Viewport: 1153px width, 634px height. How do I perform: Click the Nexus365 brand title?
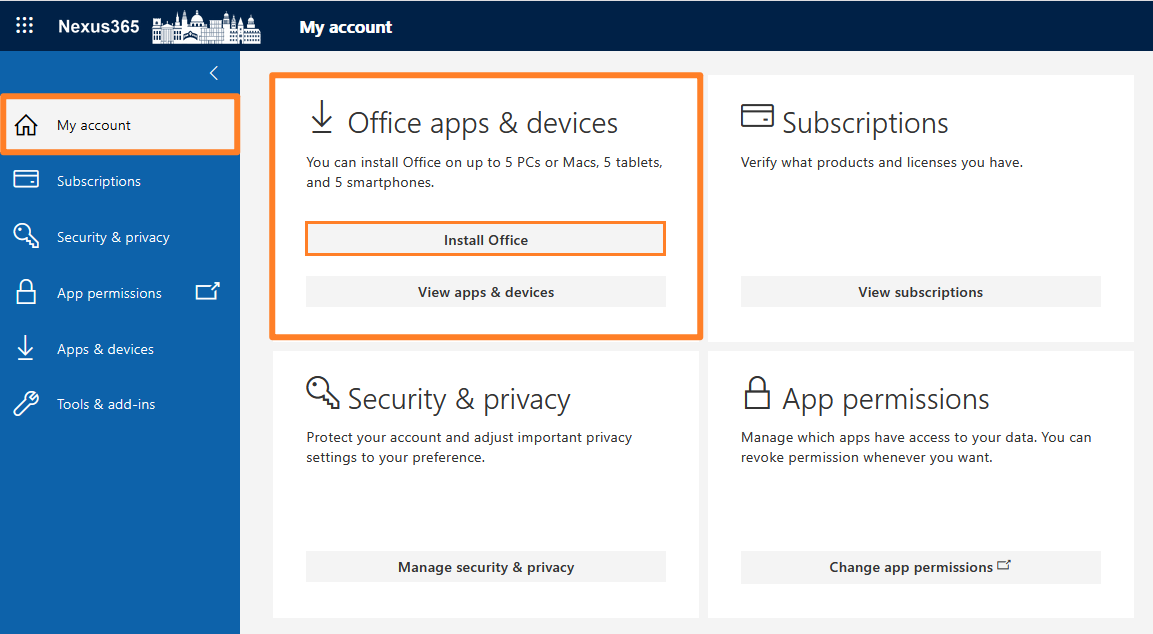click(x=99, y=27)
